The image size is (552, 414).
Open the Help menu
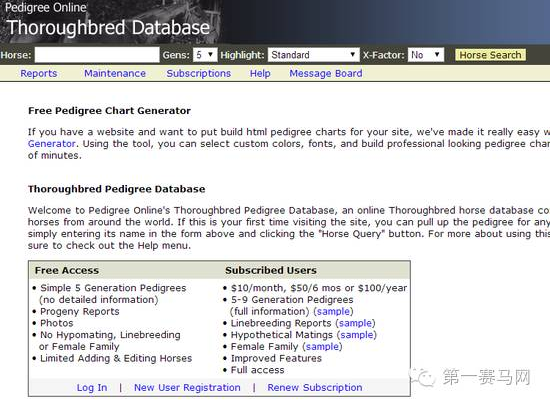point(260,73)
